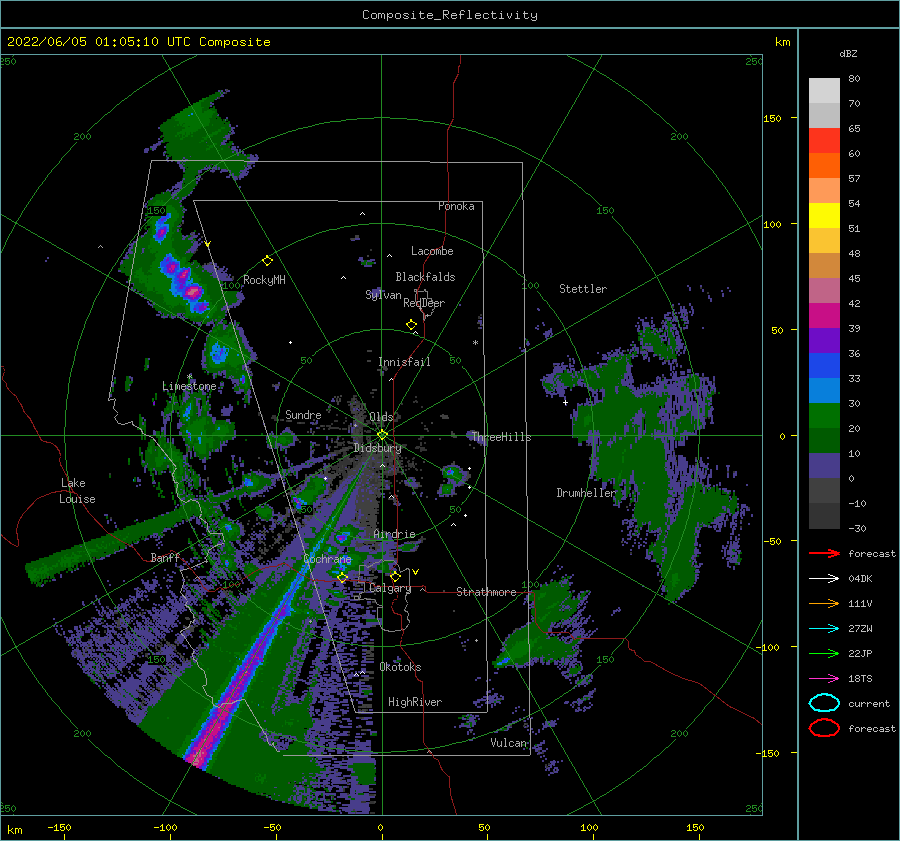Click the yellow diamond marker above Calgary
The width and height of the screenshot is (900, 841).
click(x=395, y=576)
